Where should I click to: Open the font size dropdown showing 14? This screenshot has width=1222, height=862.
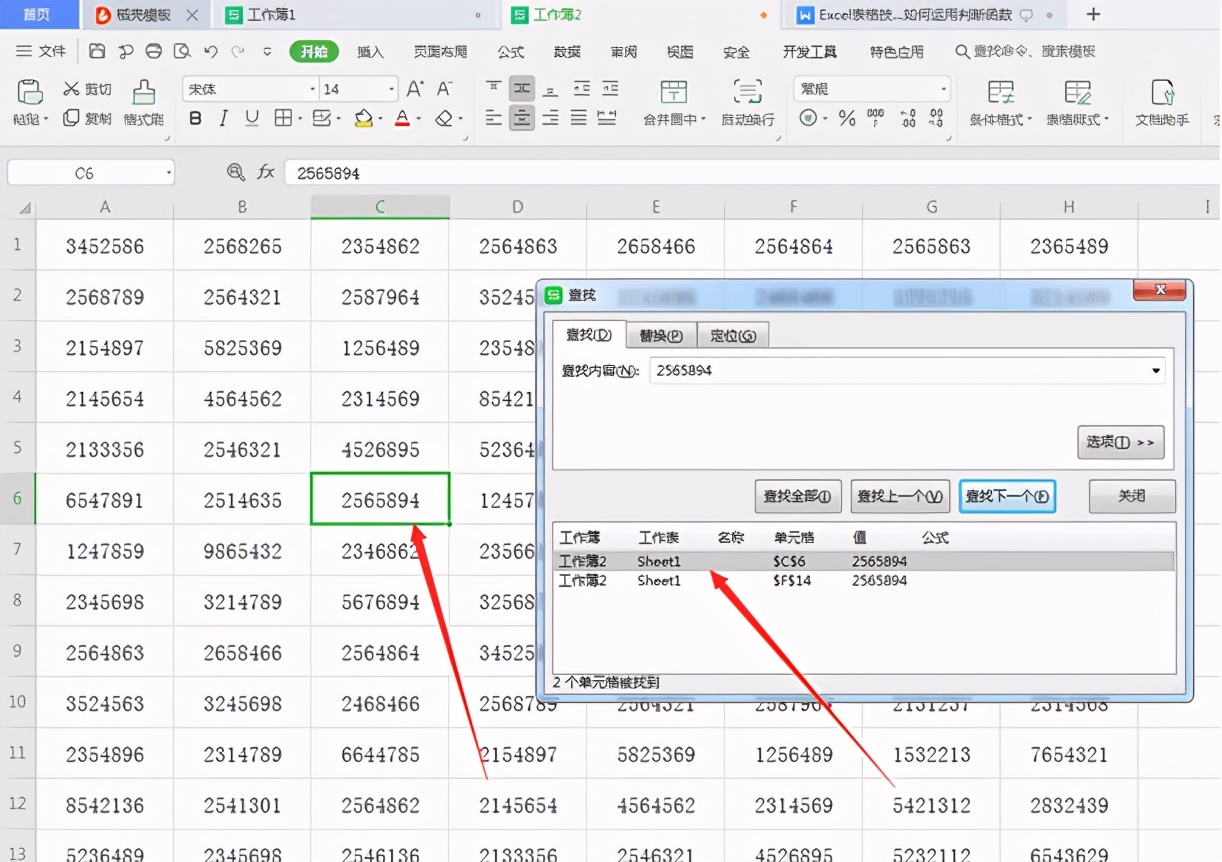click(390, 89)
